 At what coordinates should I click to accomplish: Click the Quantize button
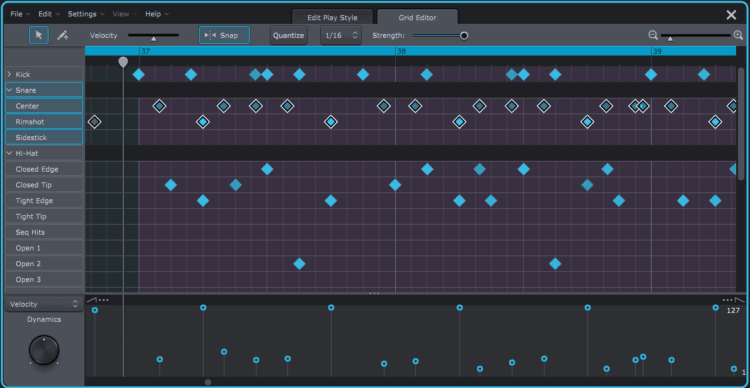[x=288, y=35]
